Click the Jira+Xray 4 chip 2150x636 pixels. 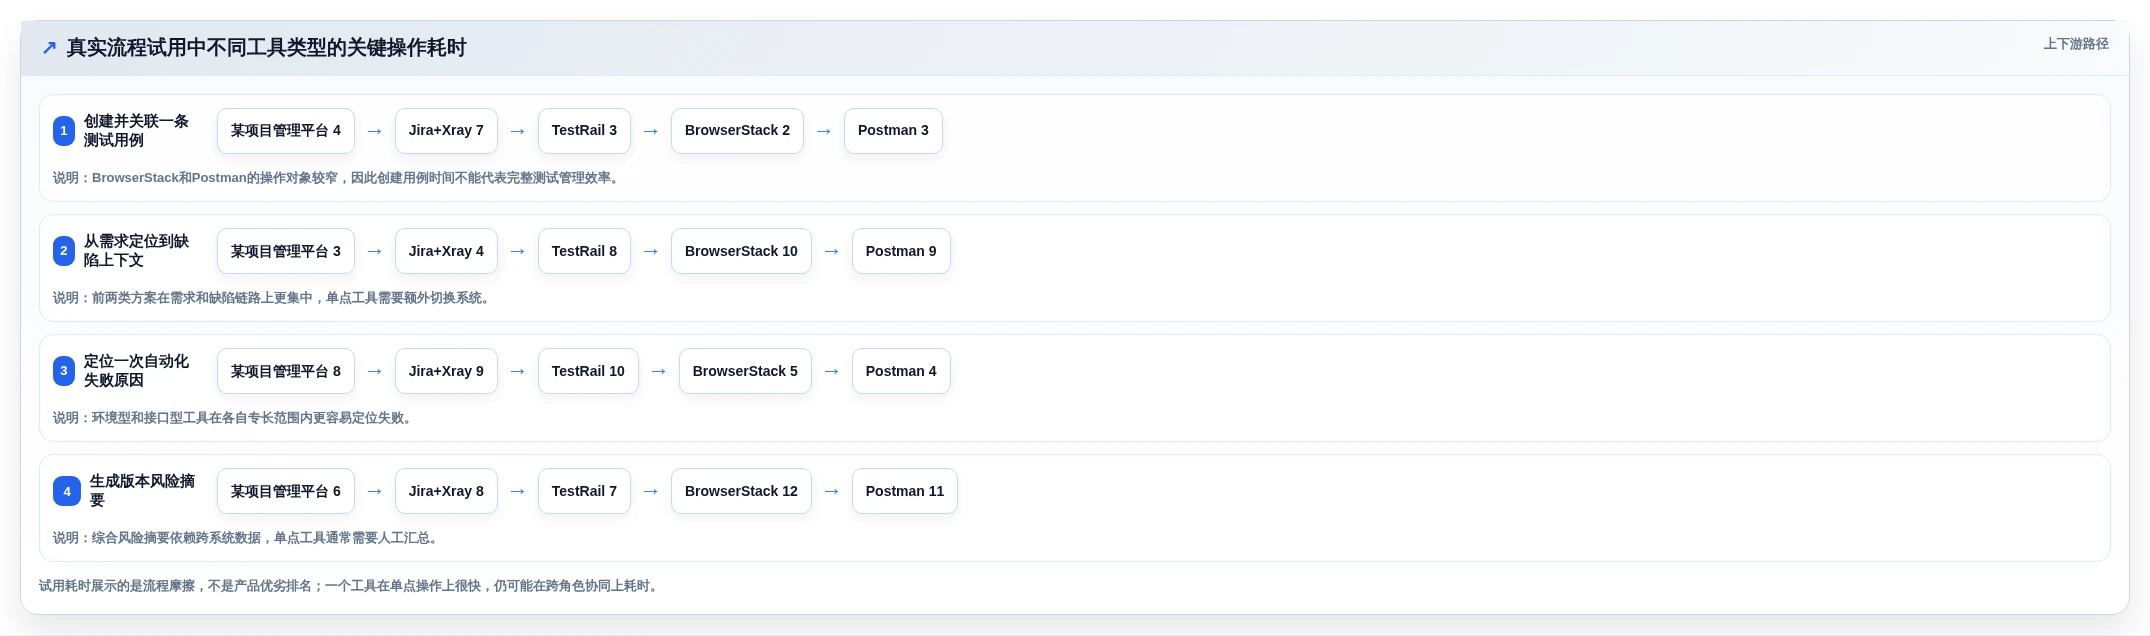[446, 251]
